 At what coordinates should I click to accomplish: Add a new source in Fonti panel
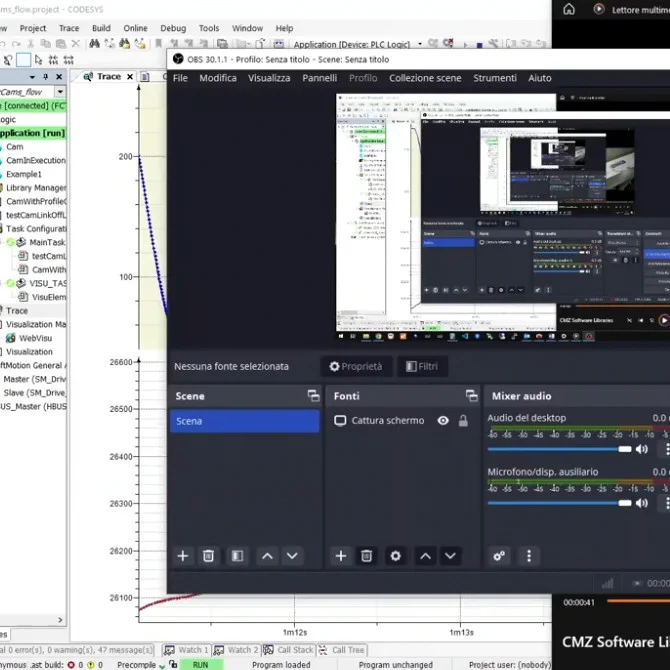point(341,556)
